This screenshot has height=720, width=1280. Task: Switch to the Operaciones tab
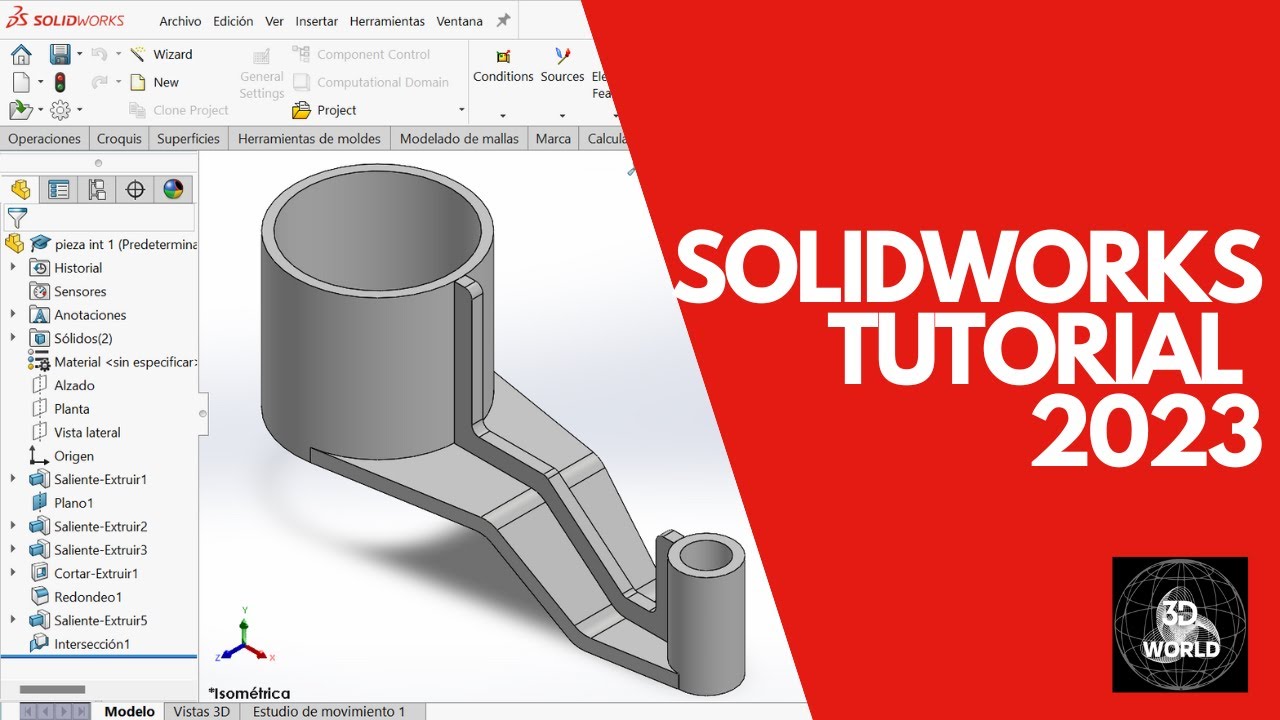(x=44, y=139)
